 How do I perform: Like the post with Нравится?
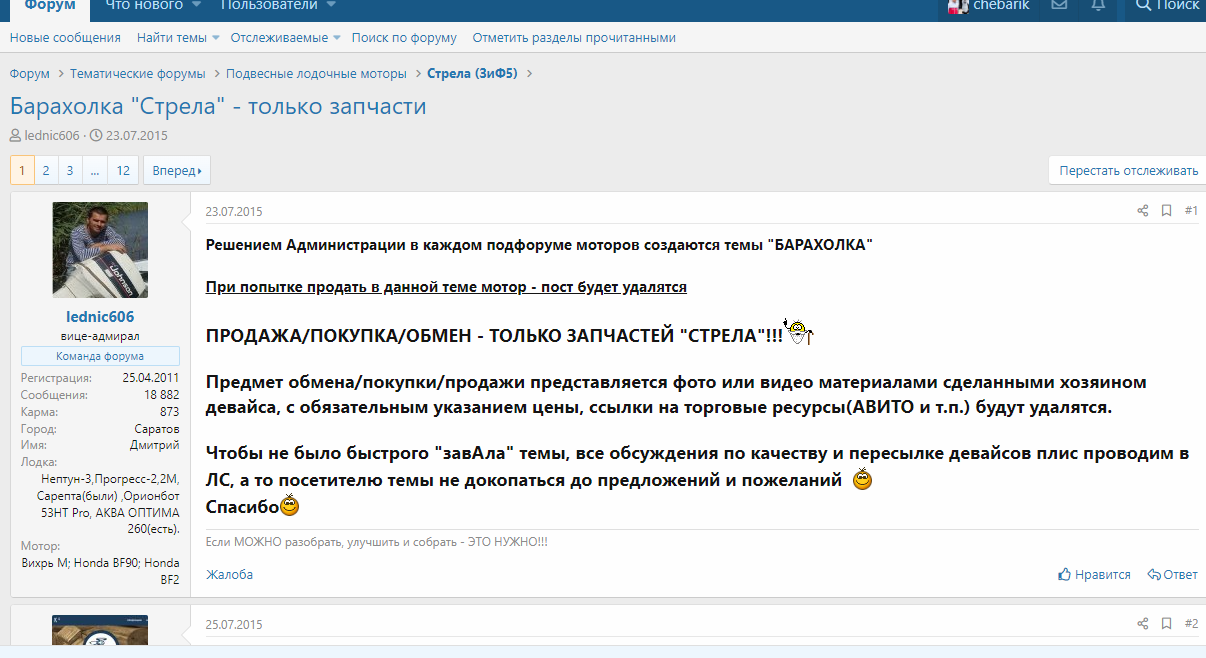tap(1094, 575)
